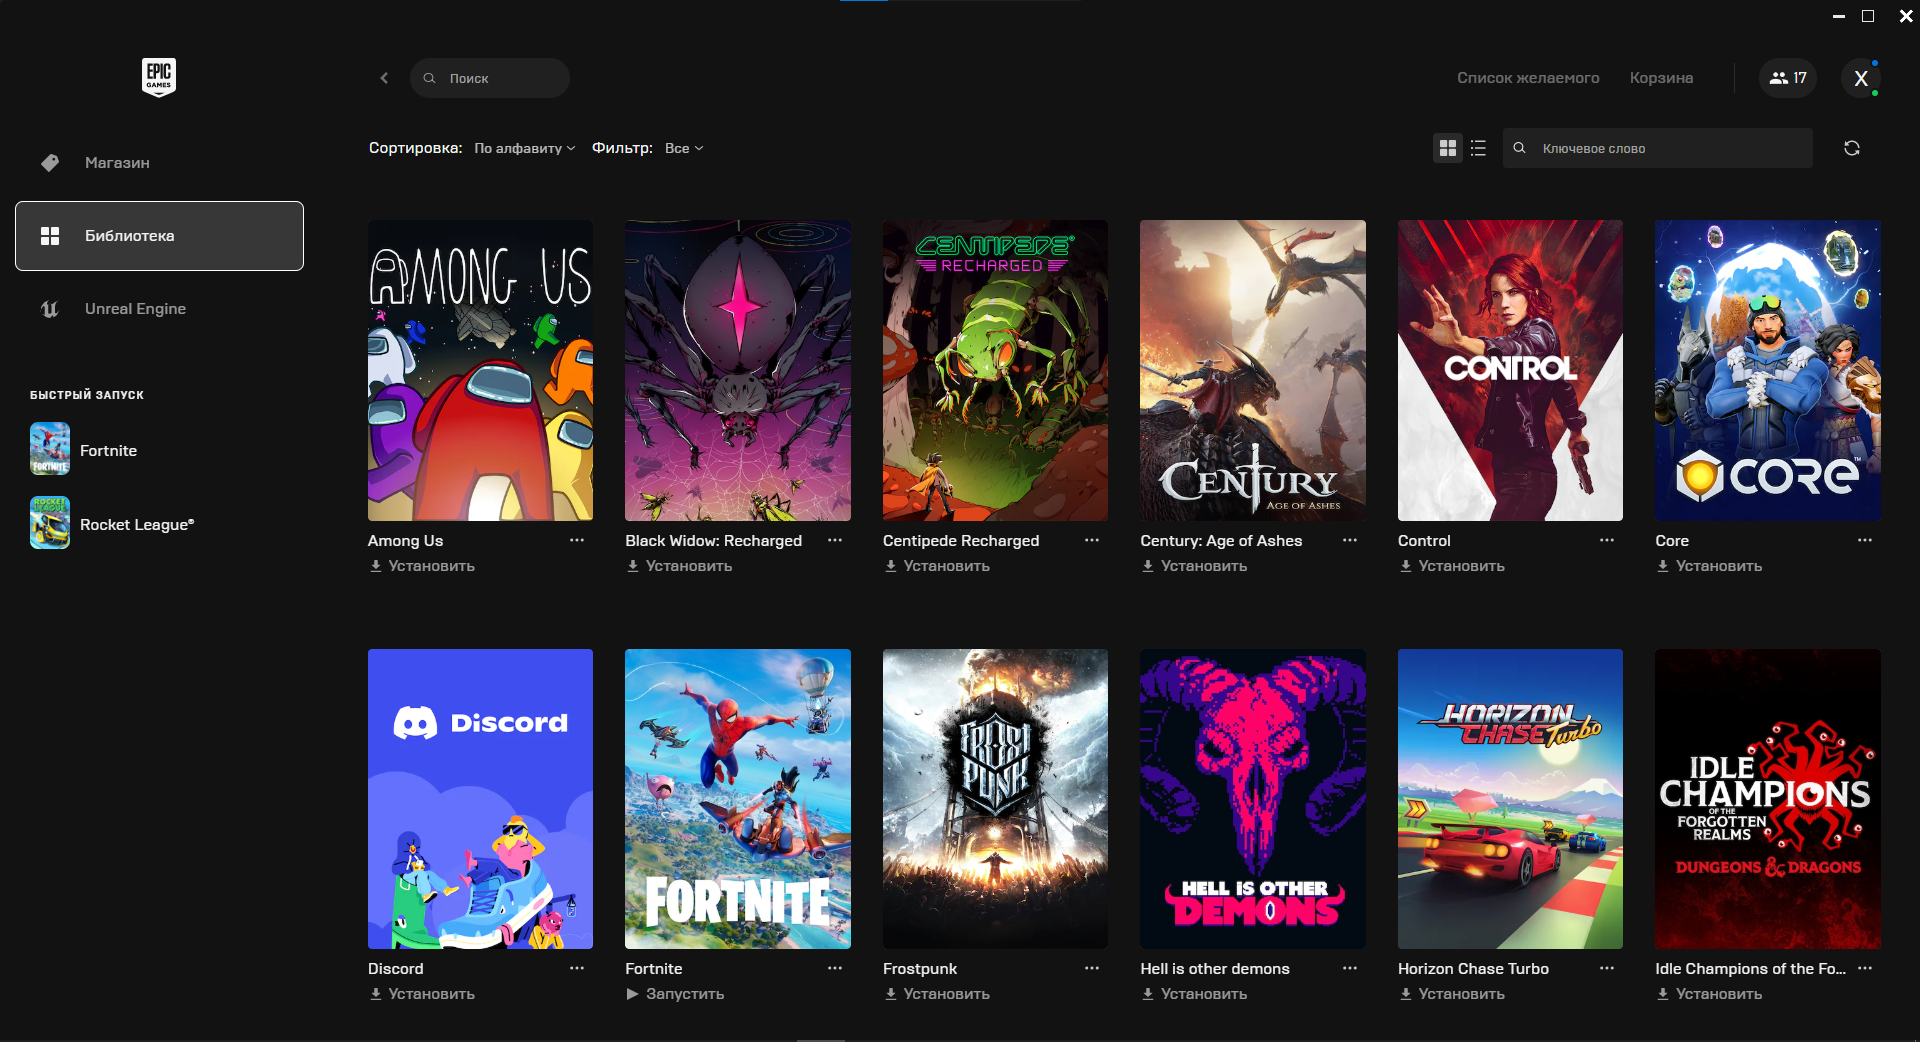Open Among Us cover art

480,370
